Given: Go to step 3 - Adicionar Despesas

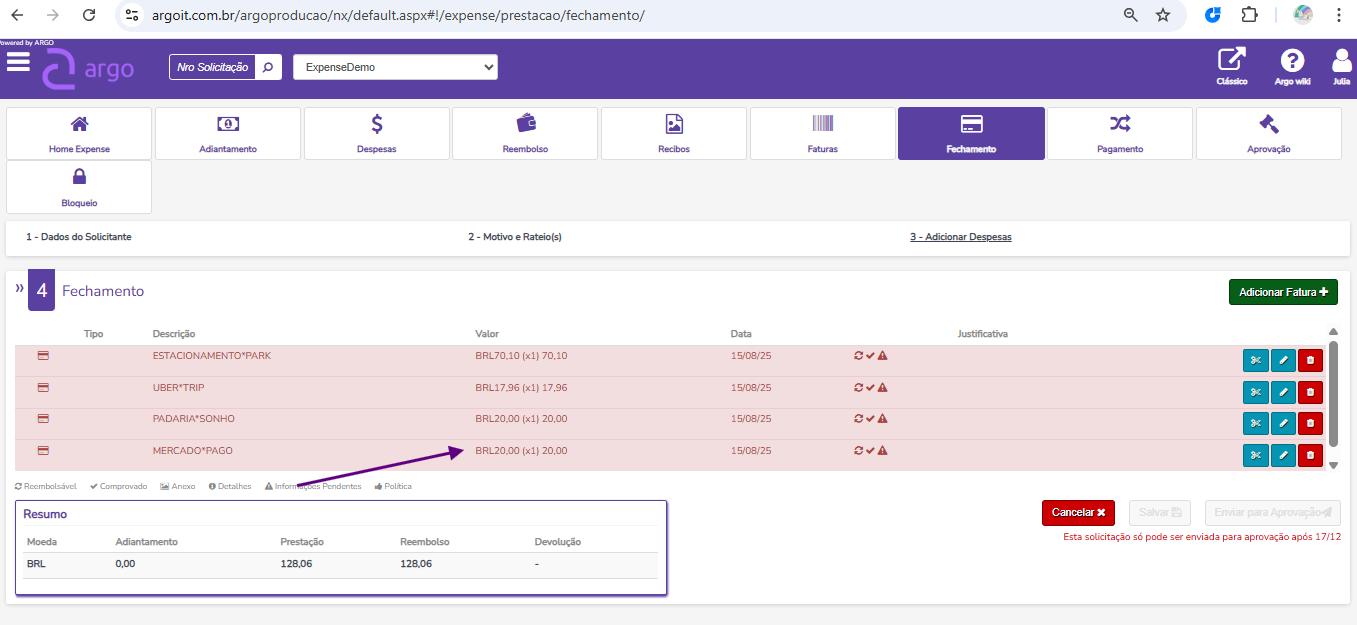Looking at the screenshot, I should click(x=960, y=237).
